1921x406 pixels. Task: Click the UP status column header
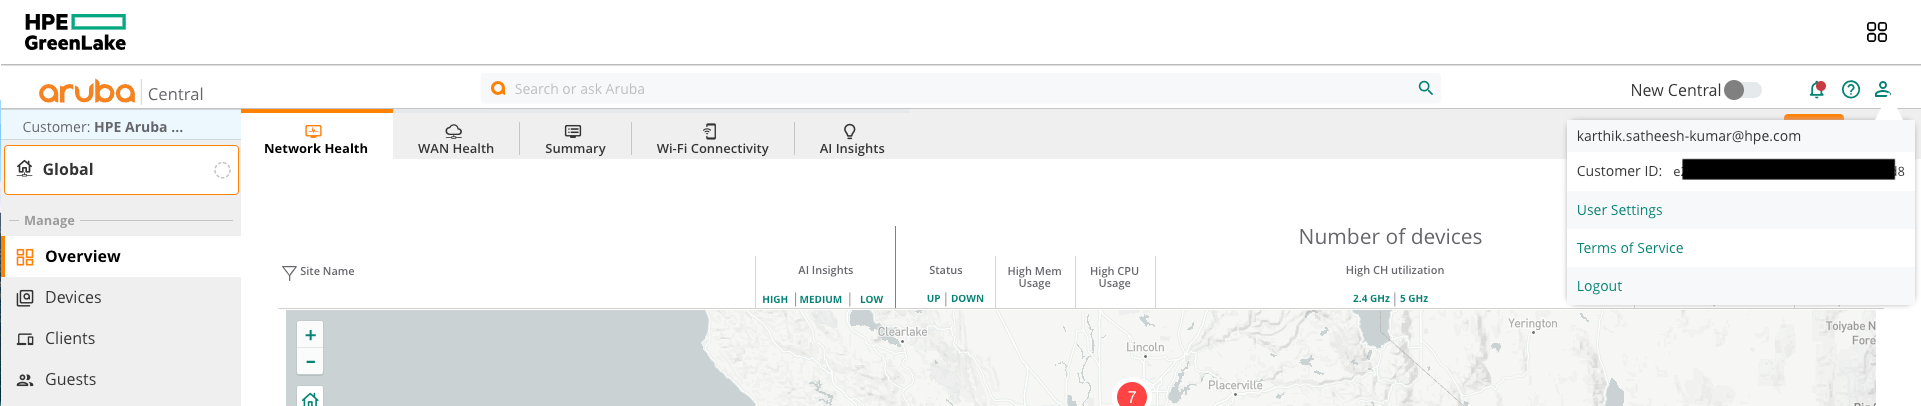pos(933,298)
